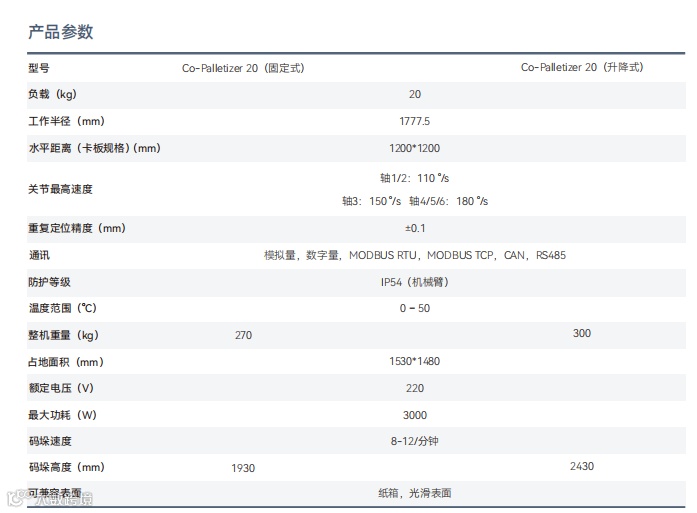Click the precision value ±0.1
Screen dimensions: 697x513
point(415,228)
